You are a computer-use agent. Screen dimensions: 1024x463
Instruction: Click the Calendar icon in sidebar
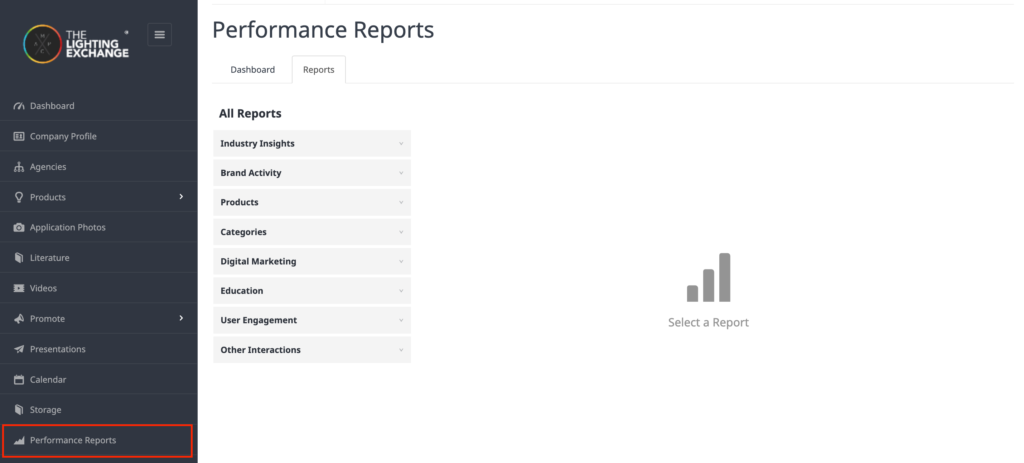(x=19, y=379)
